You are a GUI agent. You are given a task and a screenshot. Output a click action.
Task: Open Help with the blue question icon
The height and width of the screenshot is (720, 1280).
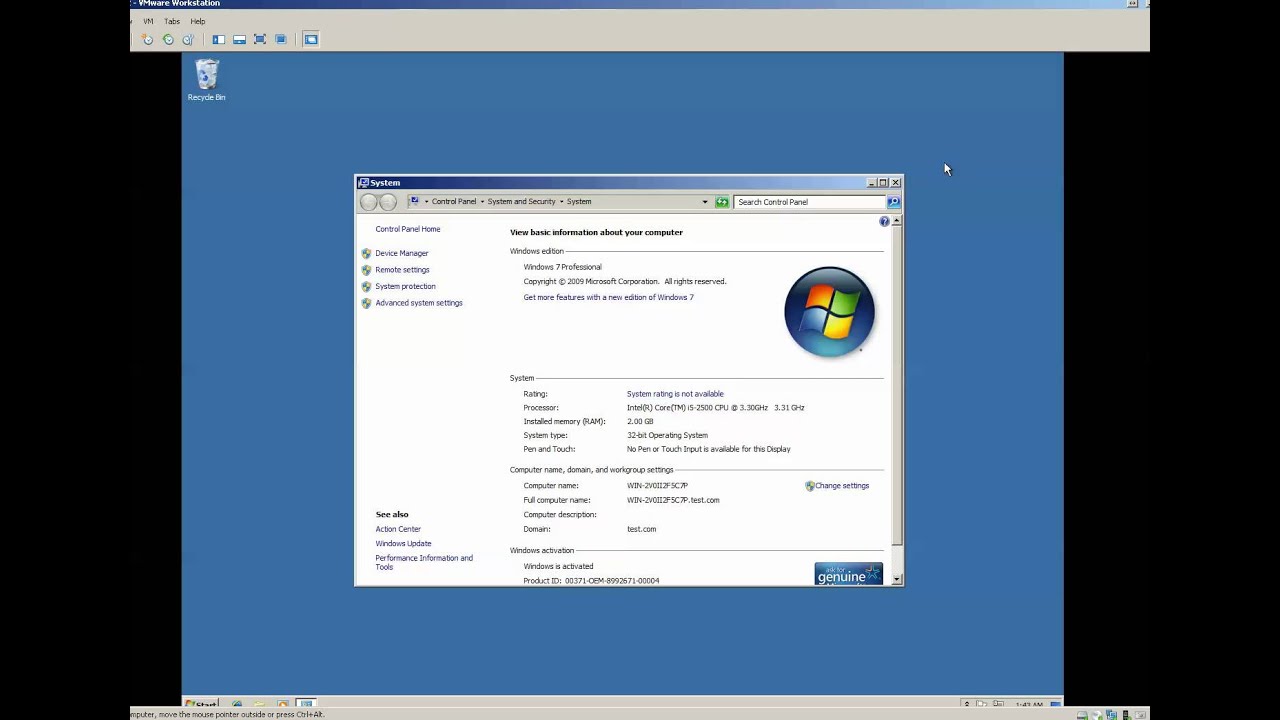(x=884, y=221)
